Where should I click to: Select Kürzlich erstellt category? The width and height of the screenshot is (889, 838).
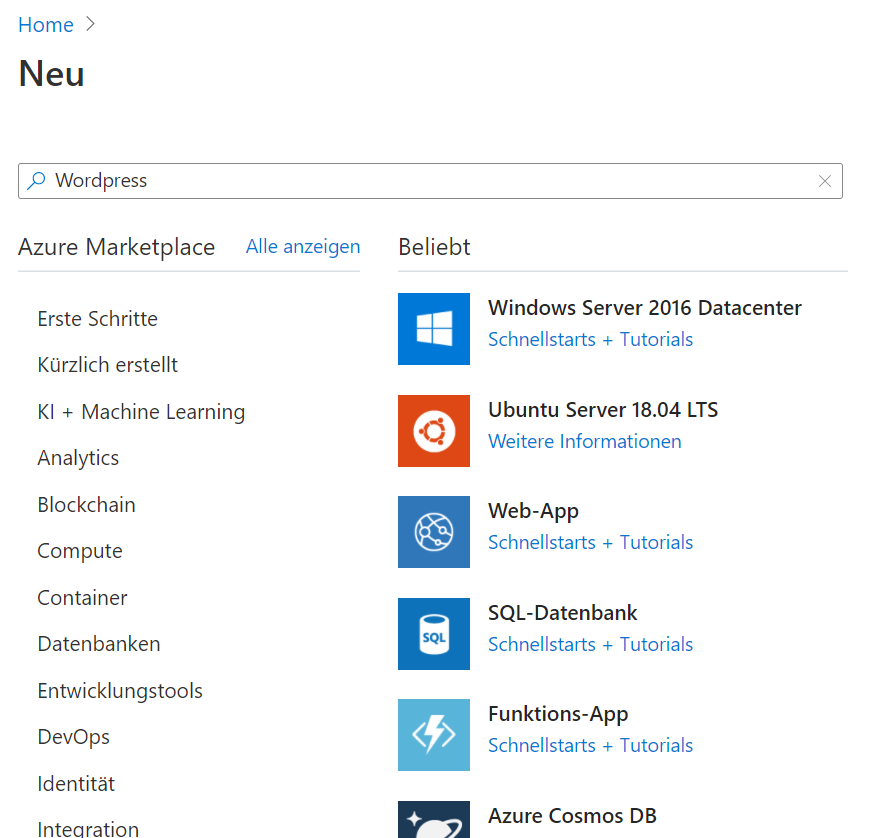click(x=108, y=365)
